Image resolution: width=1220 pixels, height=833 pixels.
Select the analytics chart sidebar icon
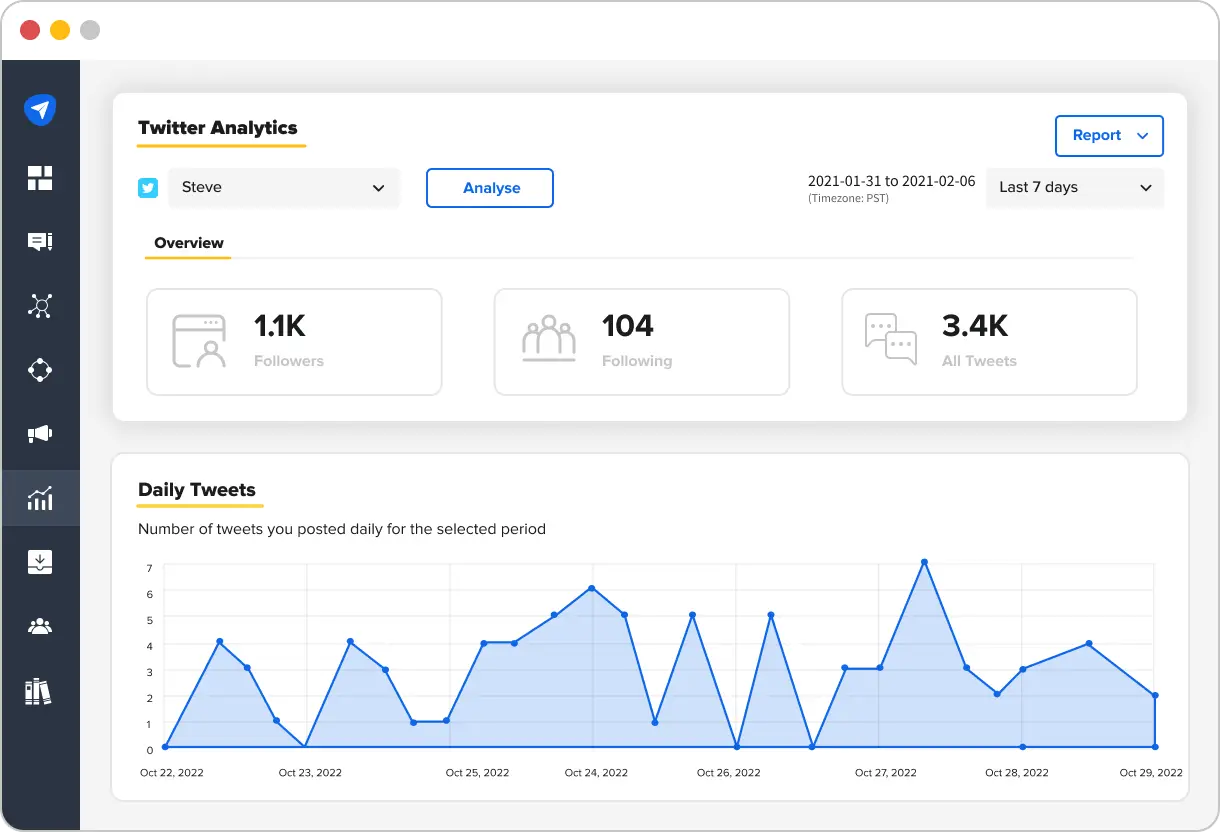tap(40, 498)
